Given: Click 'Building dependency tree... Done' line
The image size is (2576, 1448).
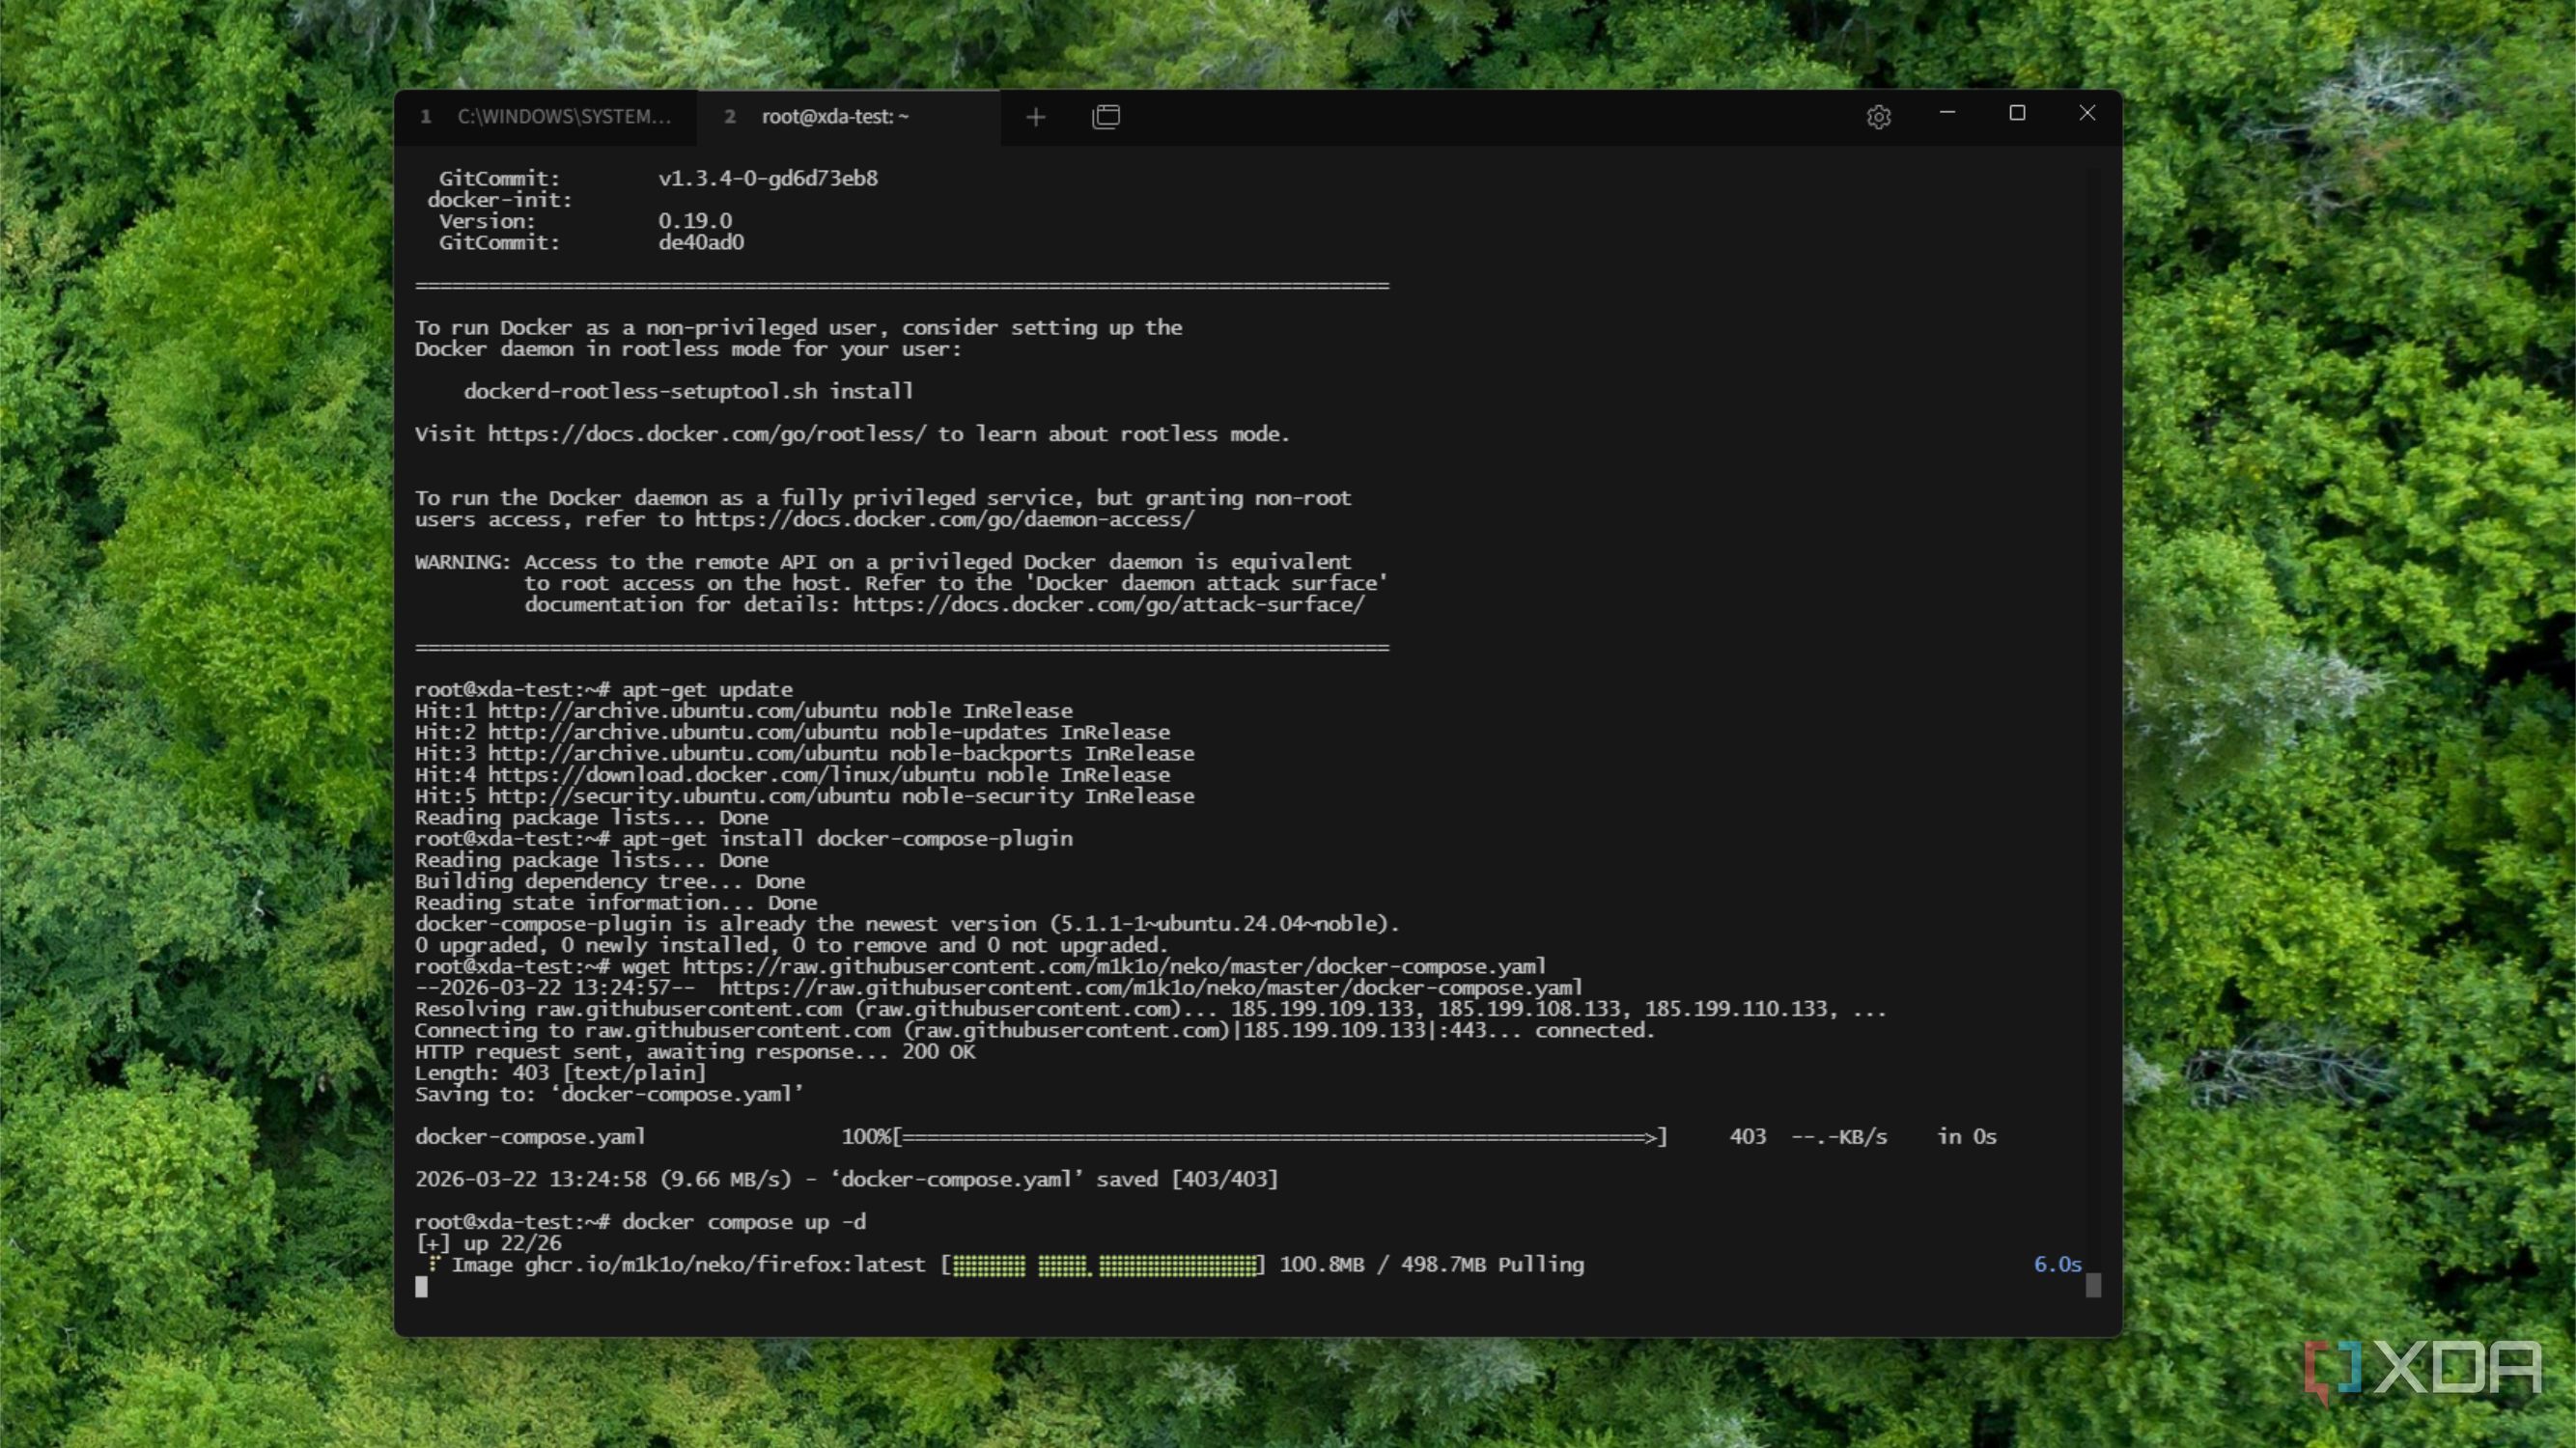Looking at the screenshot, I should (x=610, y=882).
